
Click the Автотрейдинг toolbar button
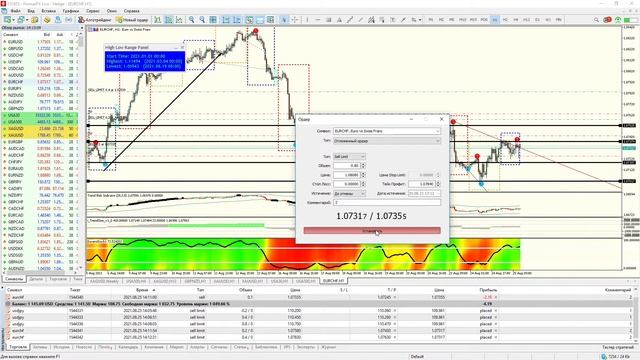tap(95, 20)
